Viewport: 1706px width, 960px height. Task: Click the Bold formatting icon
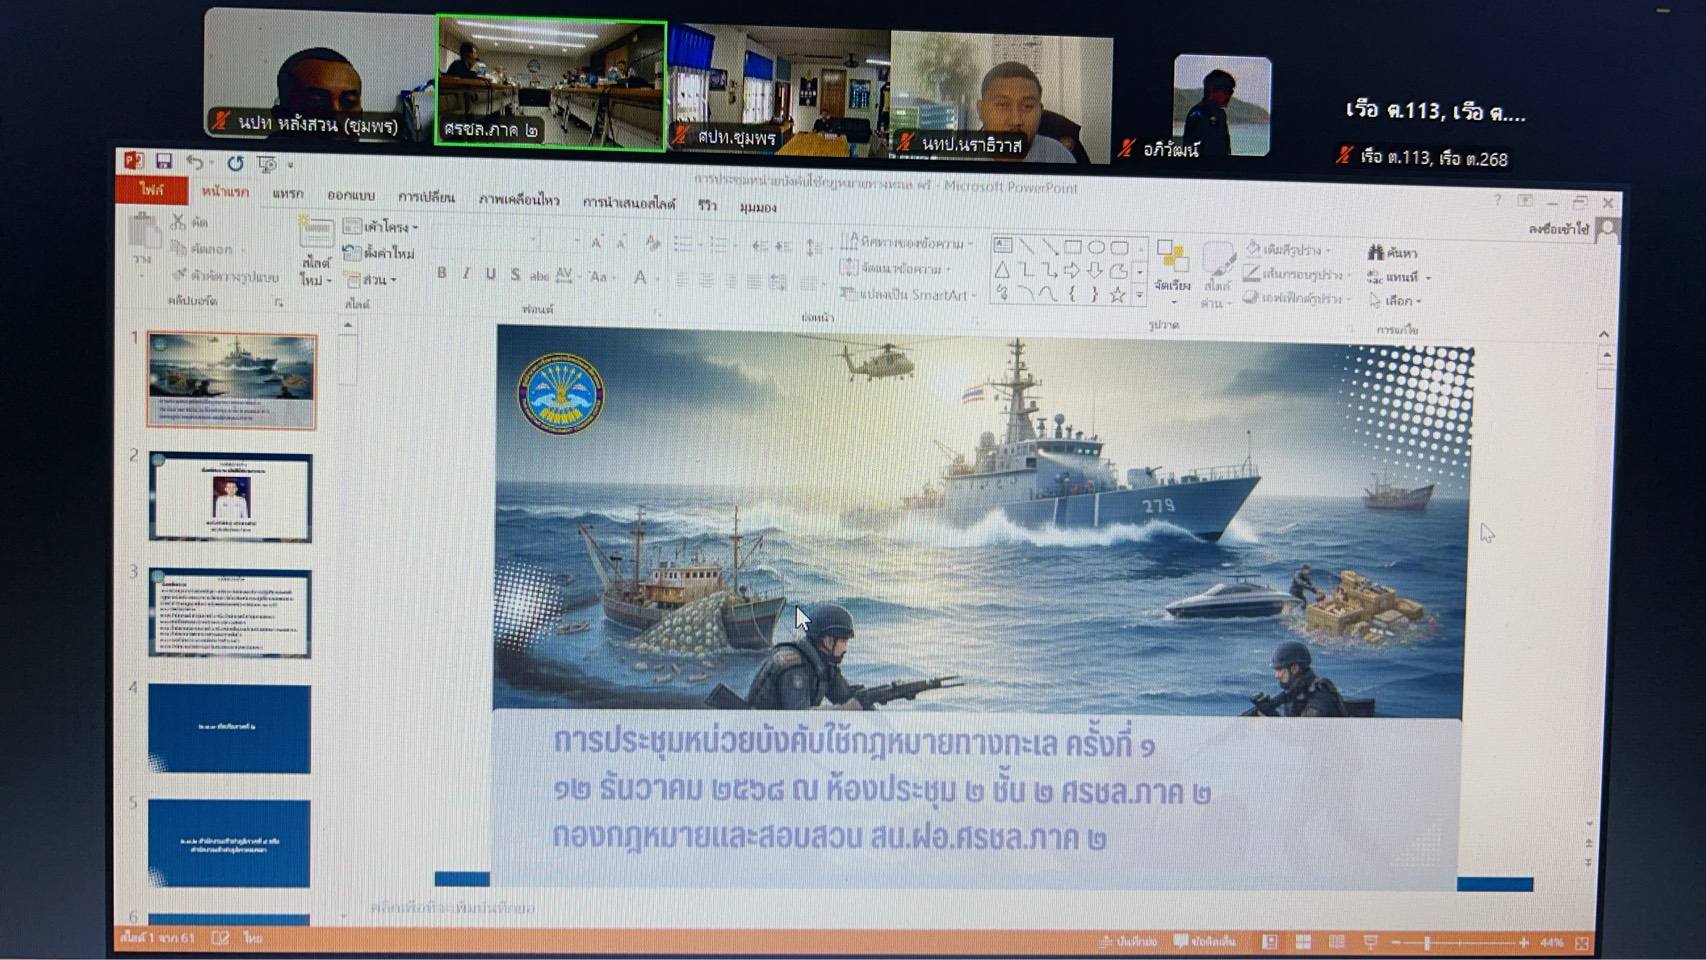pos(441,273)
